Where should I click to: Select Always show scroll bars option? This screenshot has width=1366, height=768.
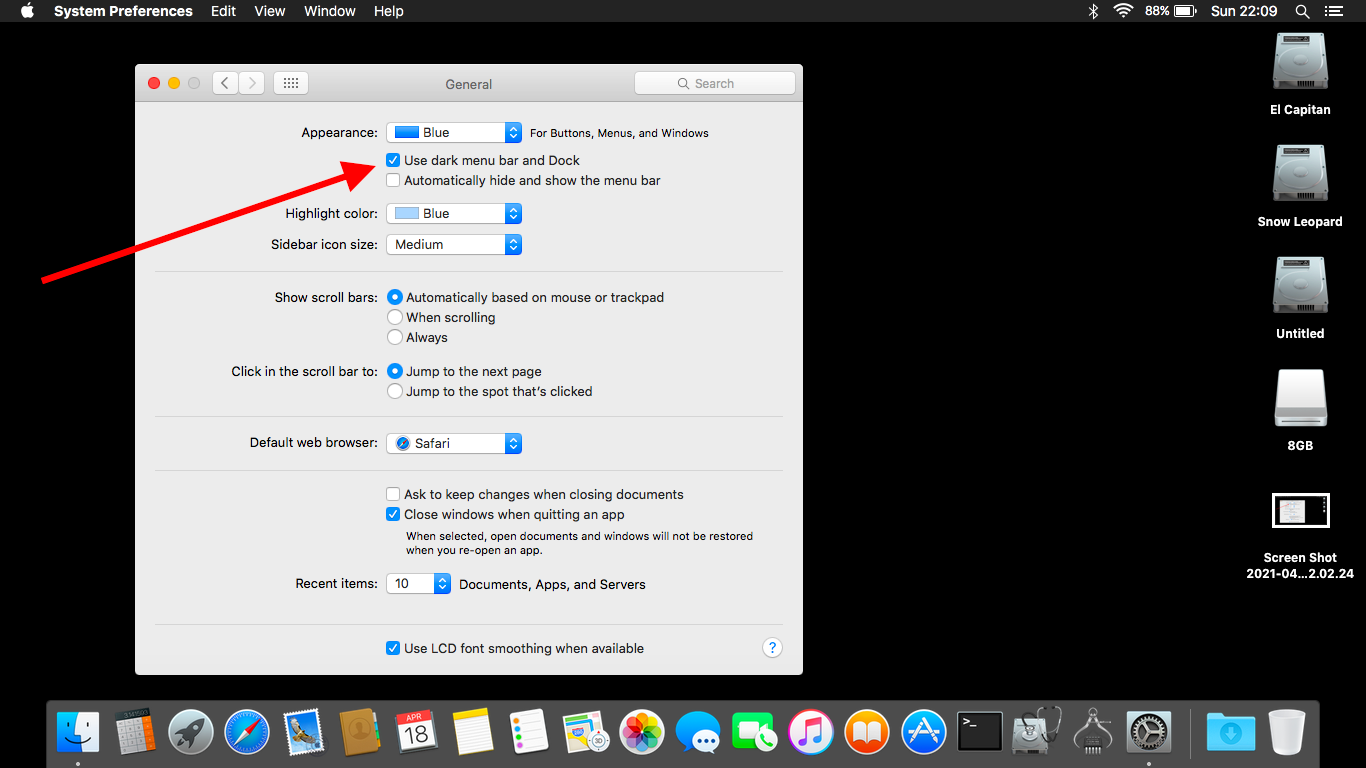pos(395,337)
